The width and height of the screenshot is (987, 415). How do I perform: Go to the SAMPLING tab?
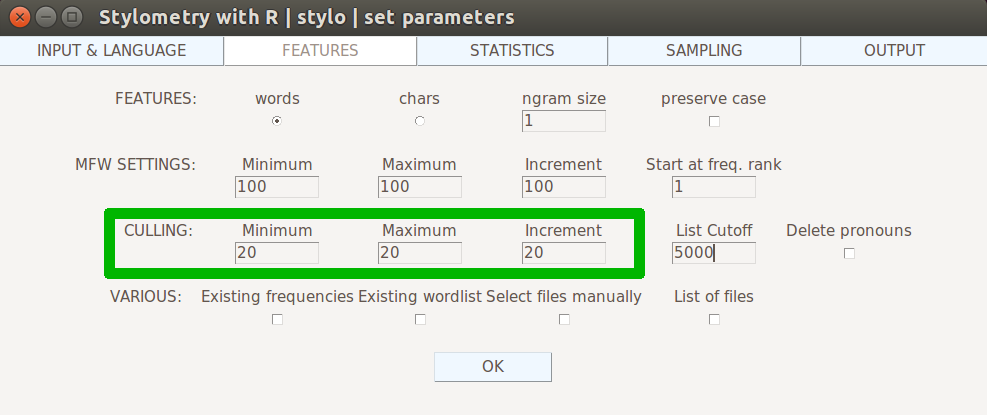(x=704, y=51)
